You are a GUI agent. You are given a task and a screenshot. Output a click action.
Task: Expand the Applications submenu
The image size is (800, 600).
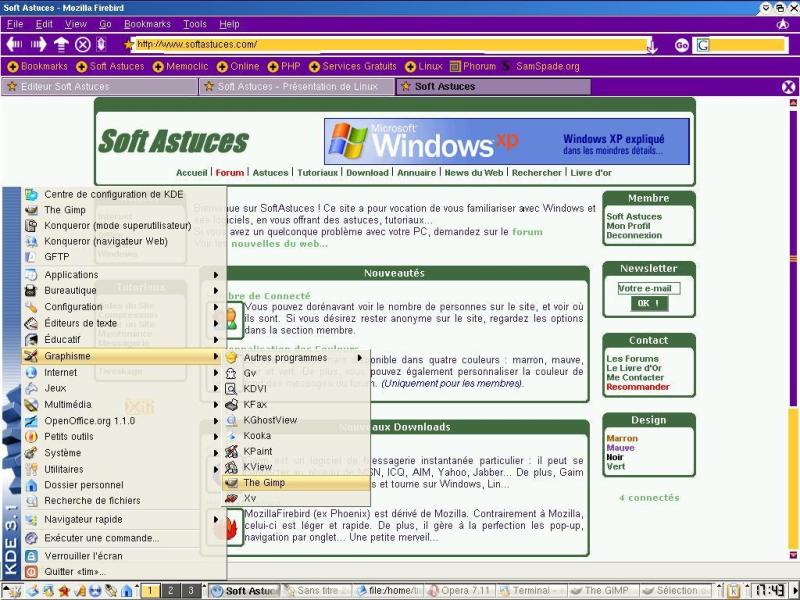click(x=124, y=274)
